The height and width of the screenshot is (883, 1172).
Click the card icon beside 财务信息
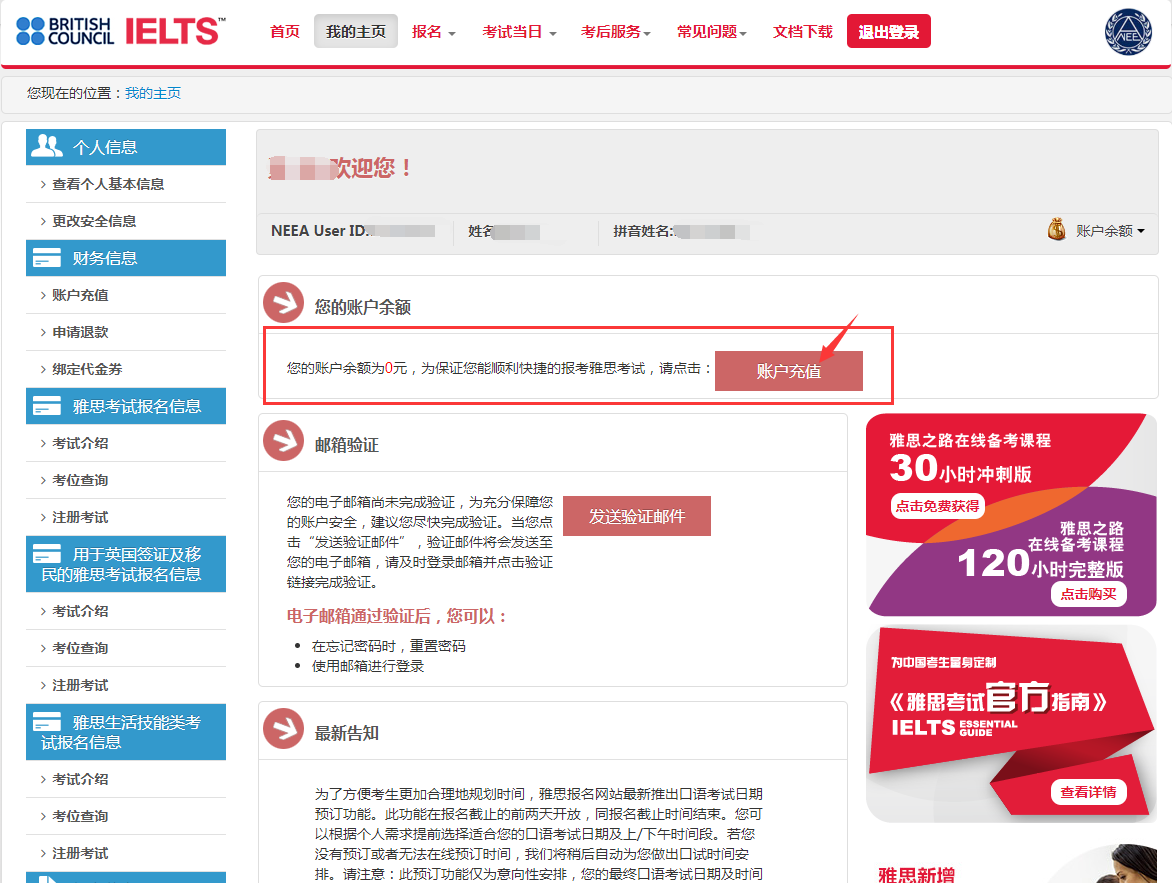pos(46,257)
